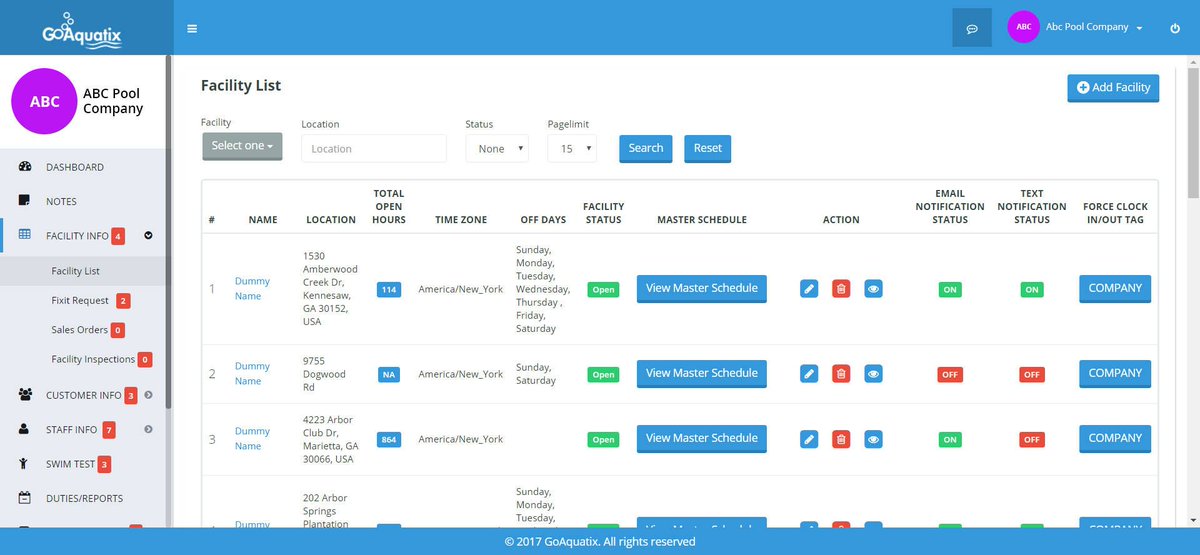The image size is (1200, 555).
Task: Toggle email notification ON for Arbor Club row
Action: click(950, 439)
